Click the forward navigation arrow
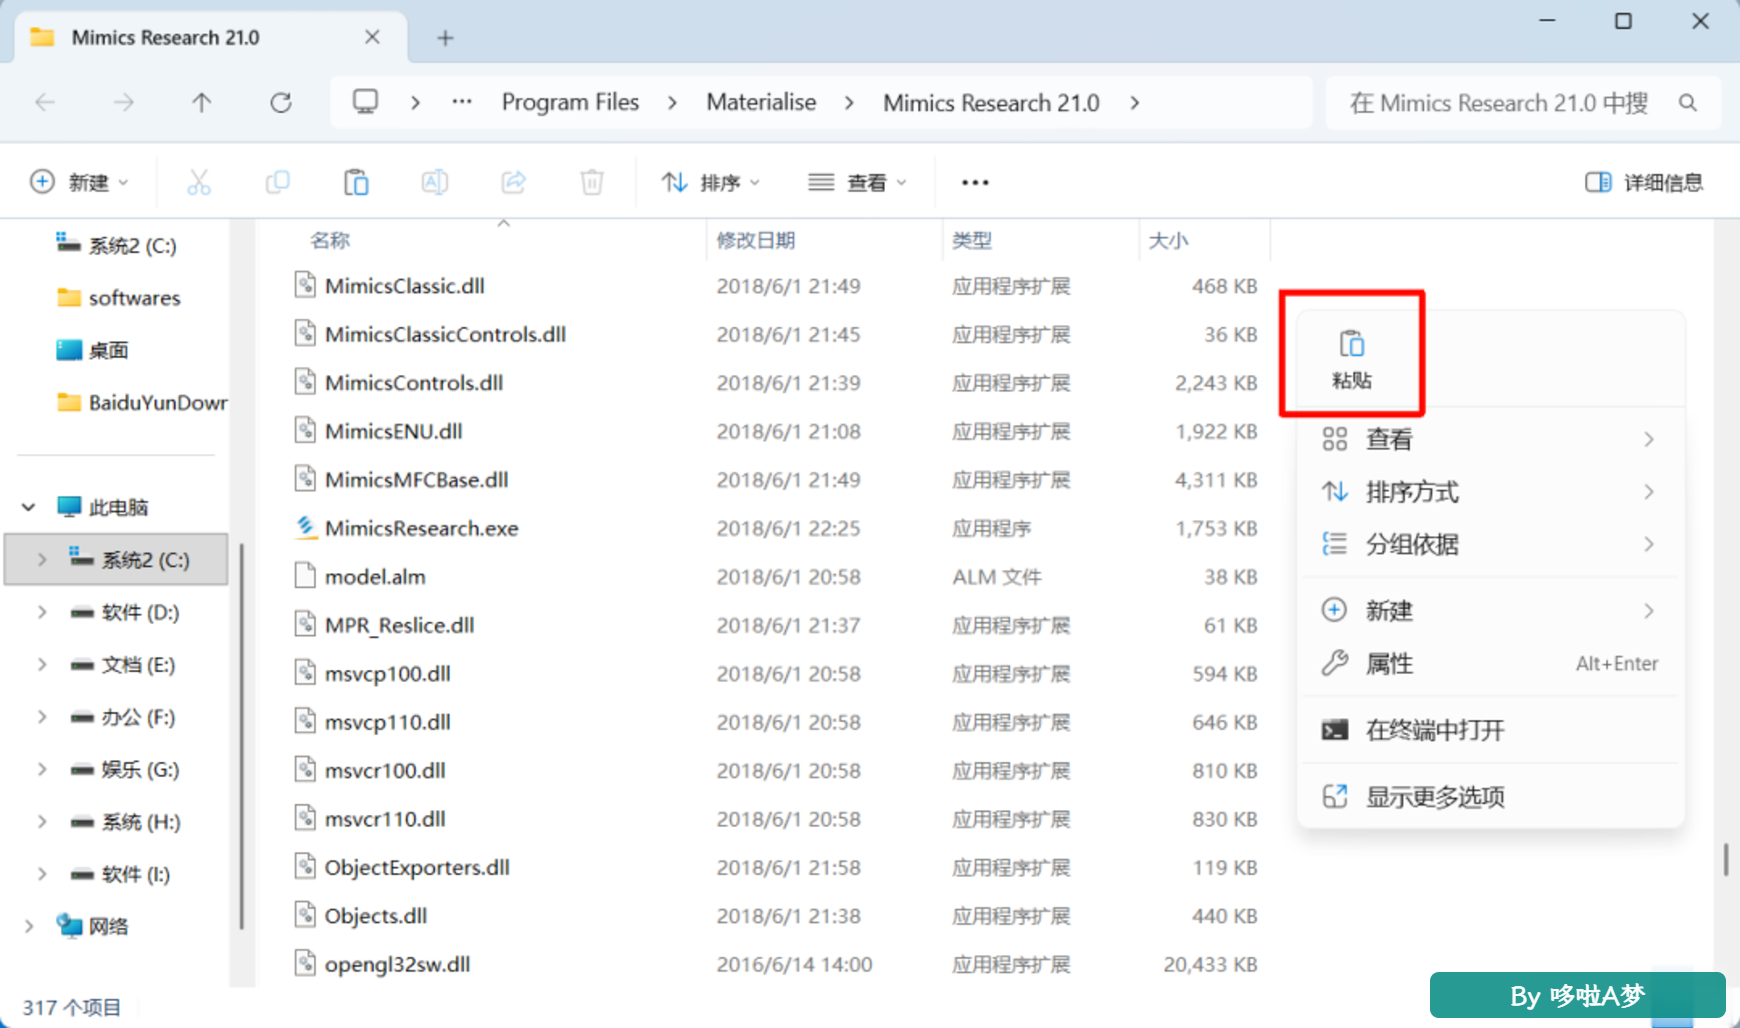 [x=123, y=102]
